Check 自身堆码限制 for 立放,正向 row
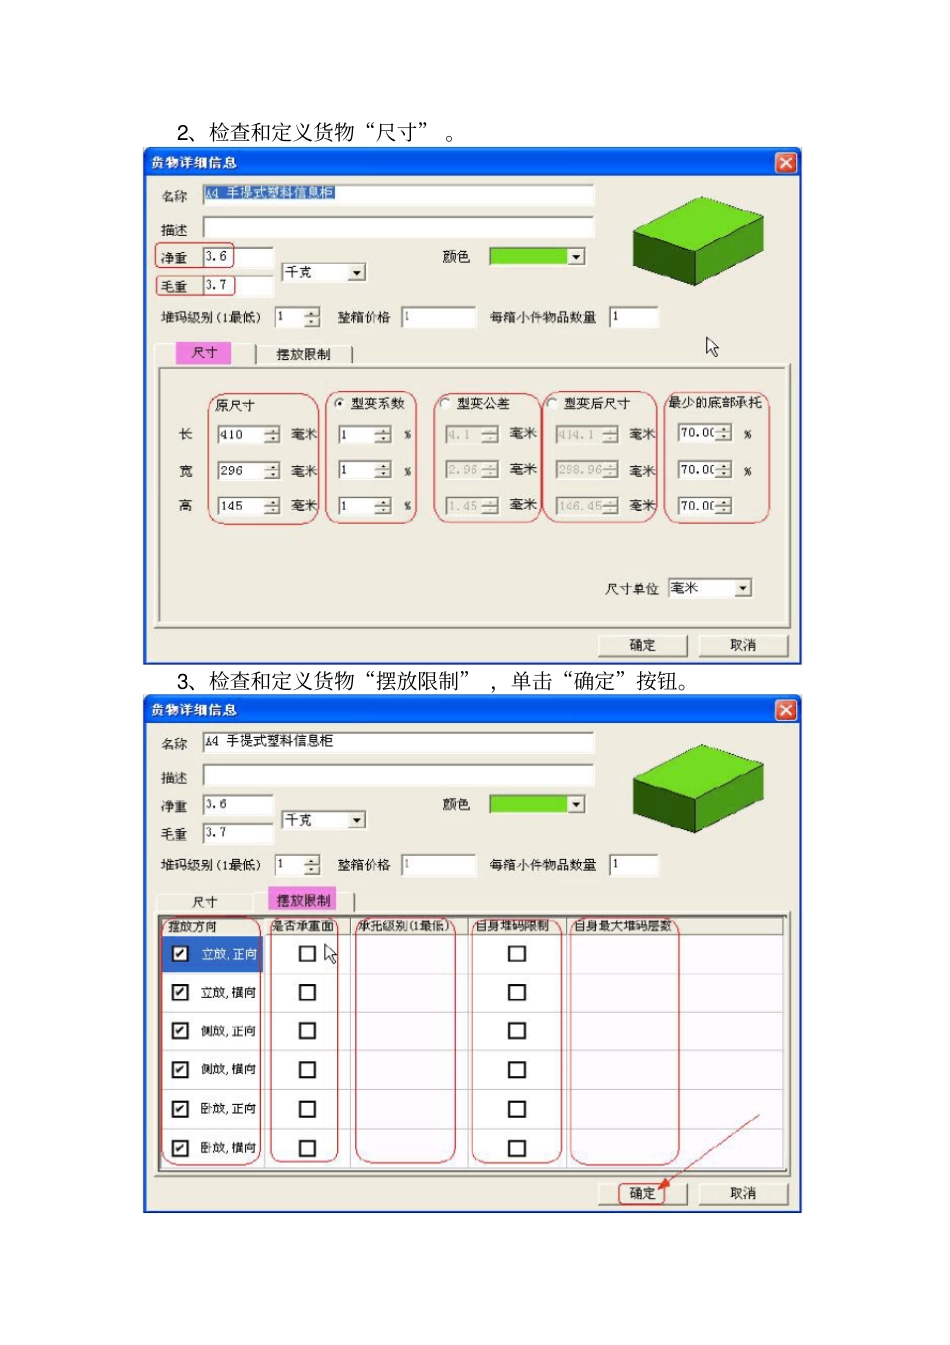 coord(517,954)
